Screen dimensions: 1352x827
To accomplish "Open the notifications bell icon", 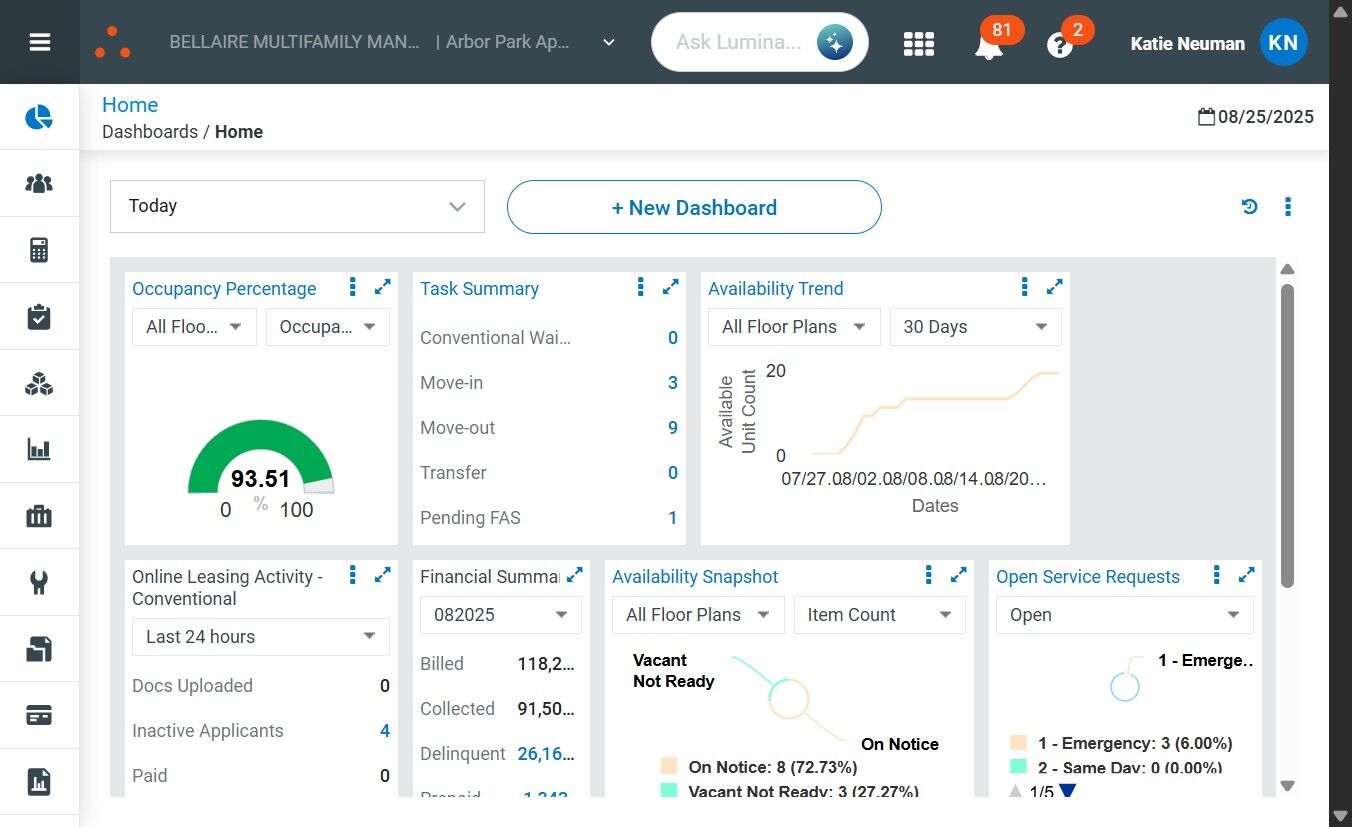I will pyautogui.click(x=988, y=44).
